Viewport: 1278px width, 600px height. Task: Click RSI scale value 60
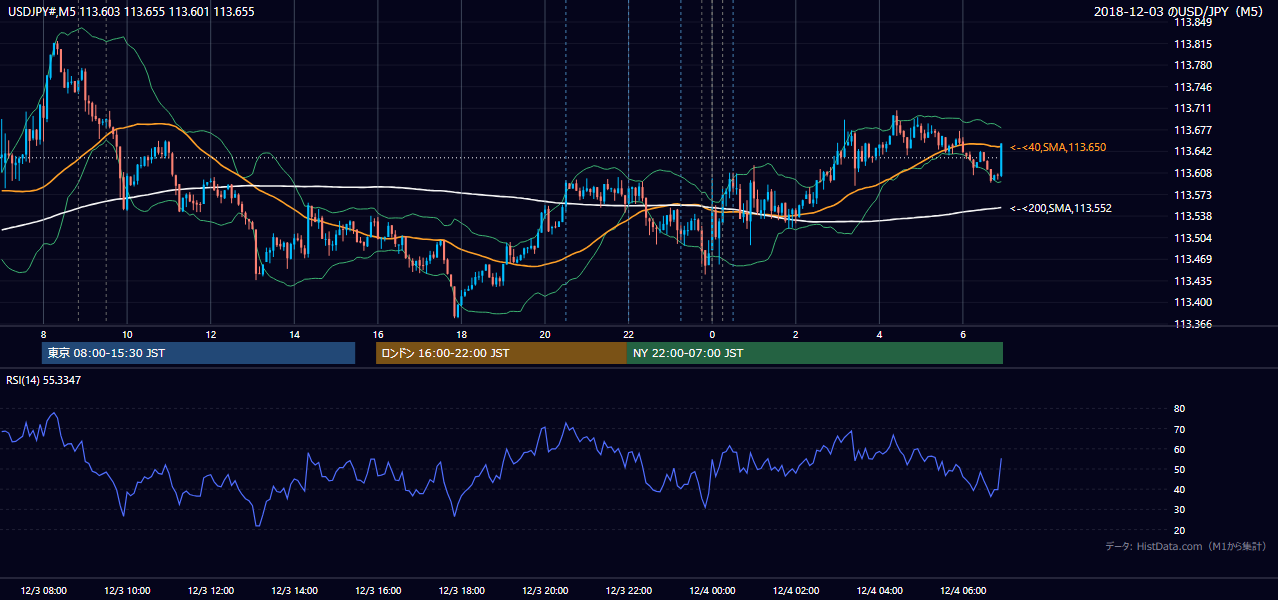coord(1179,449)
